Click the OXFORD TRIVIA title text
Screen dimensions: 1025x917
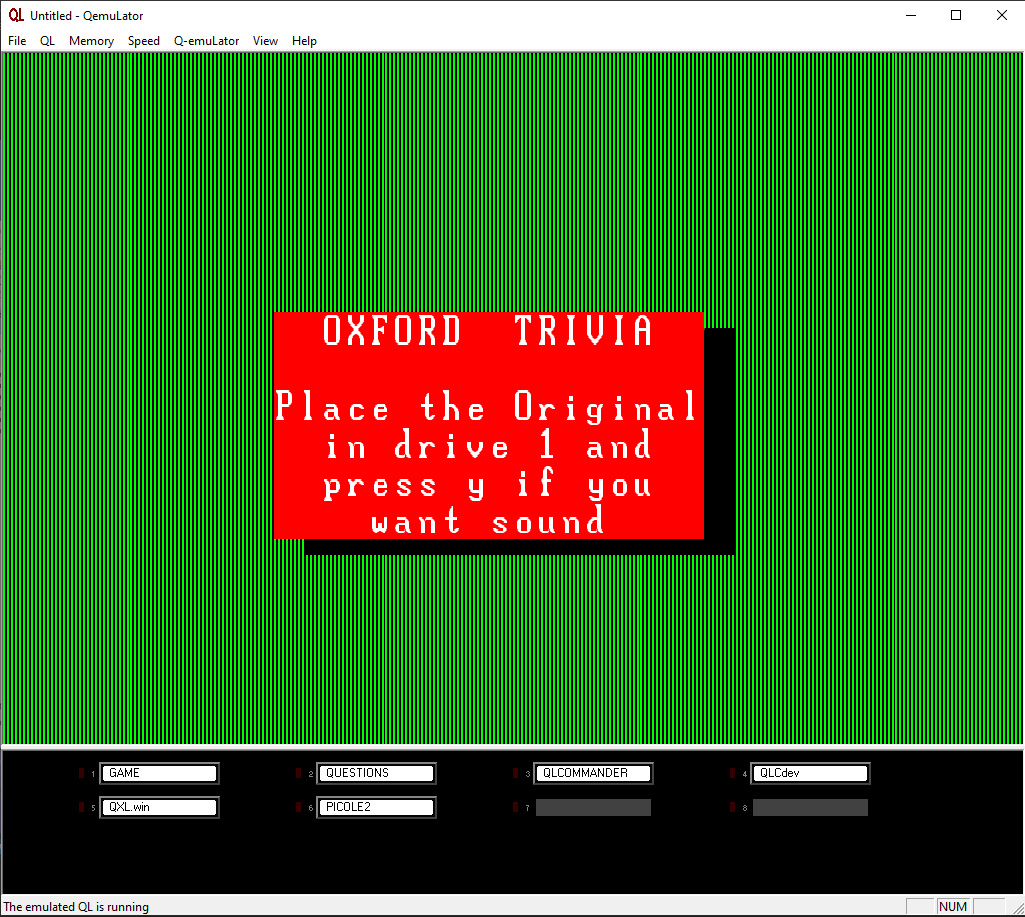click(488, 330)
